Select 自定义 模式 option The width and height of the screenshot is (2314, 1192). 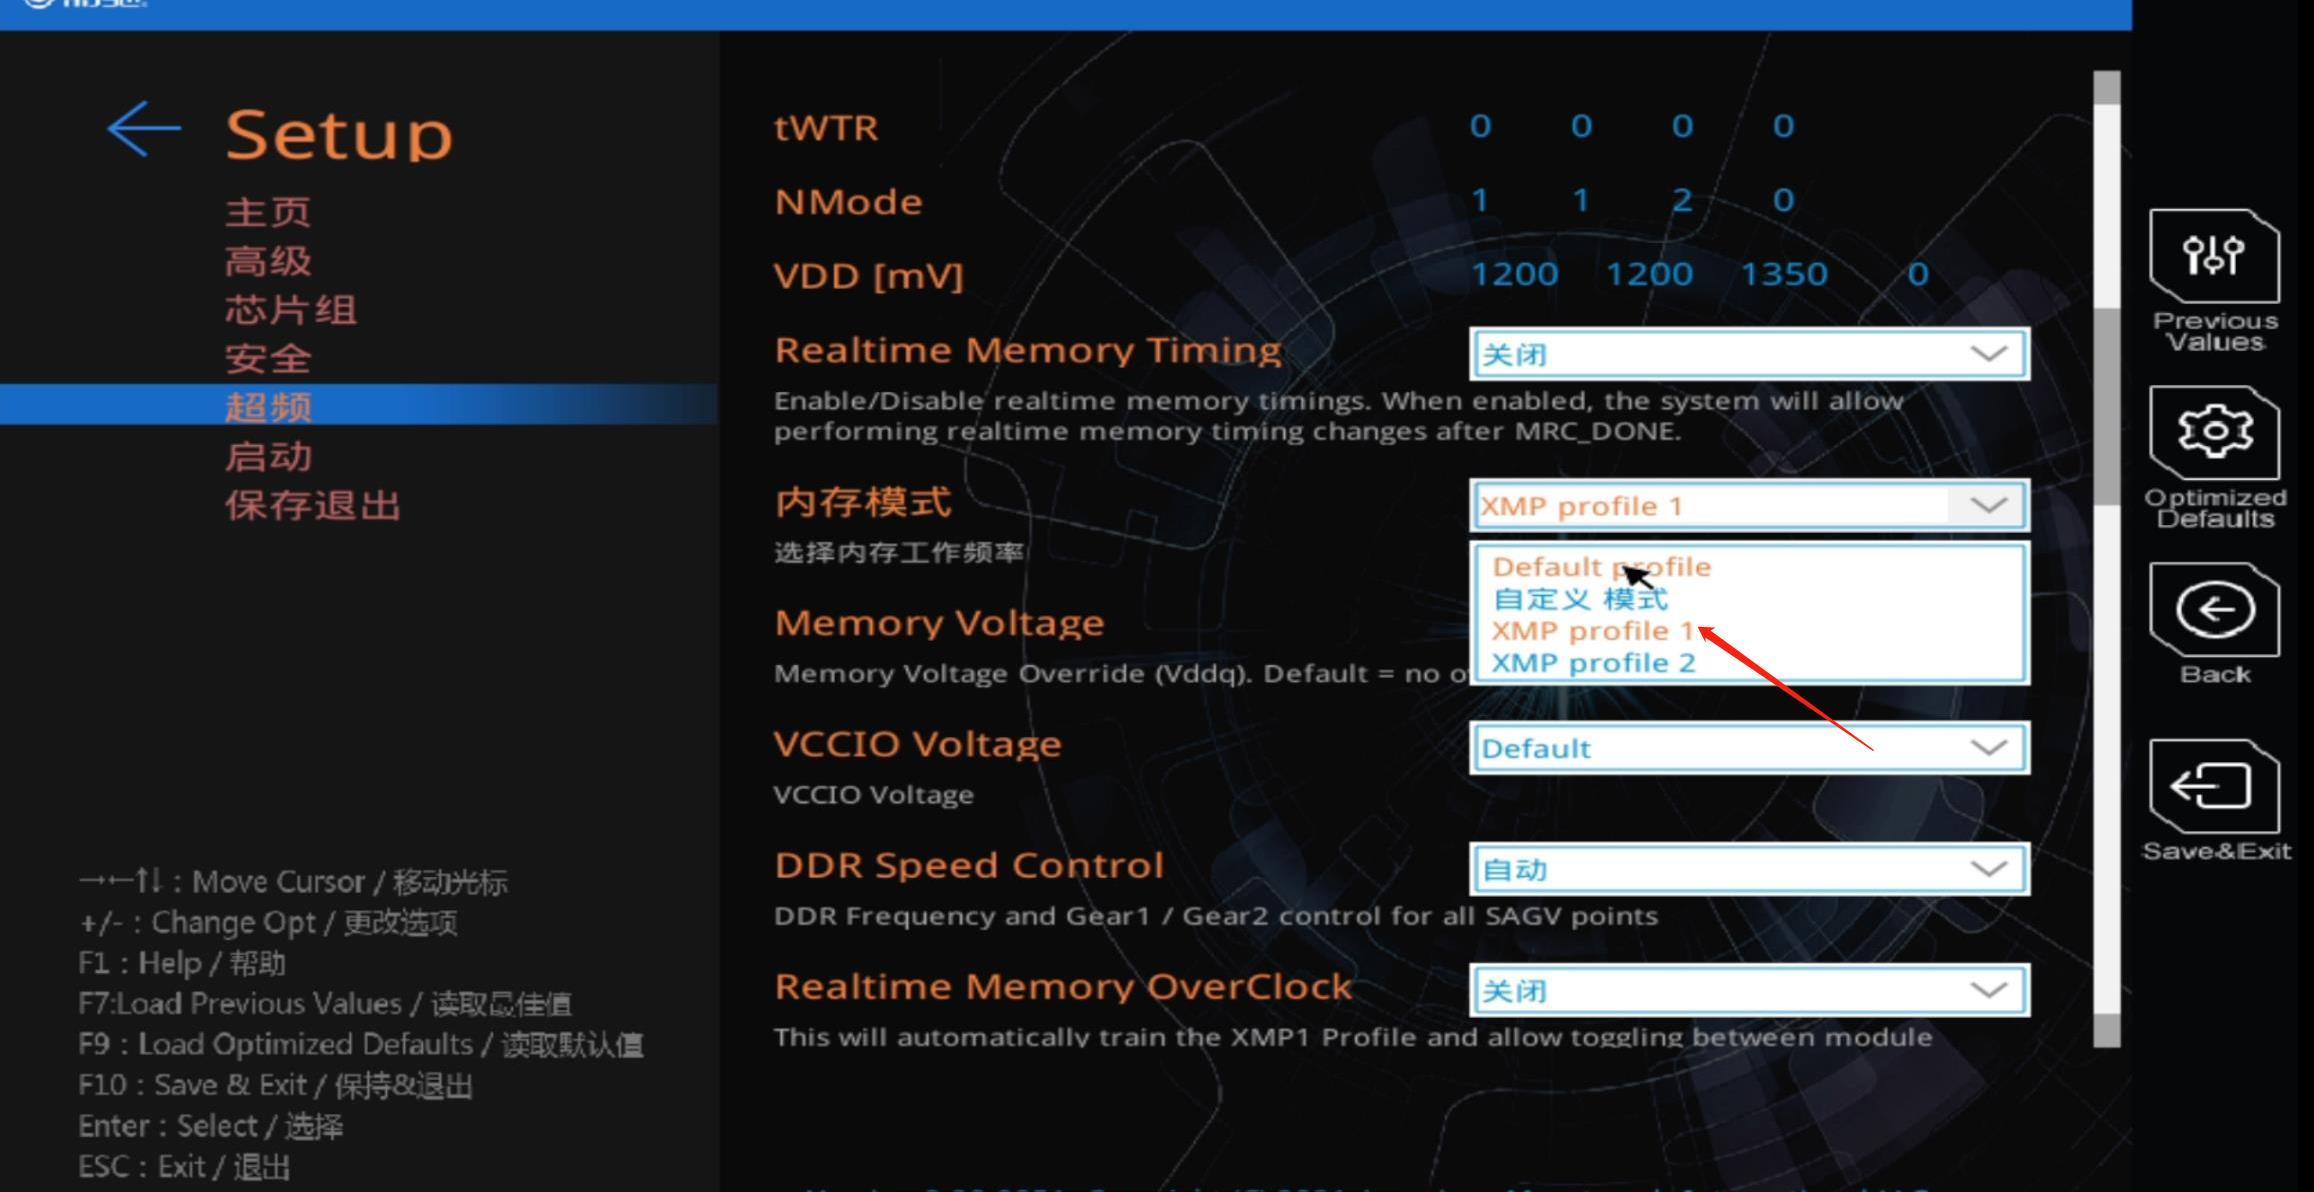click(x=1580, y=598)
